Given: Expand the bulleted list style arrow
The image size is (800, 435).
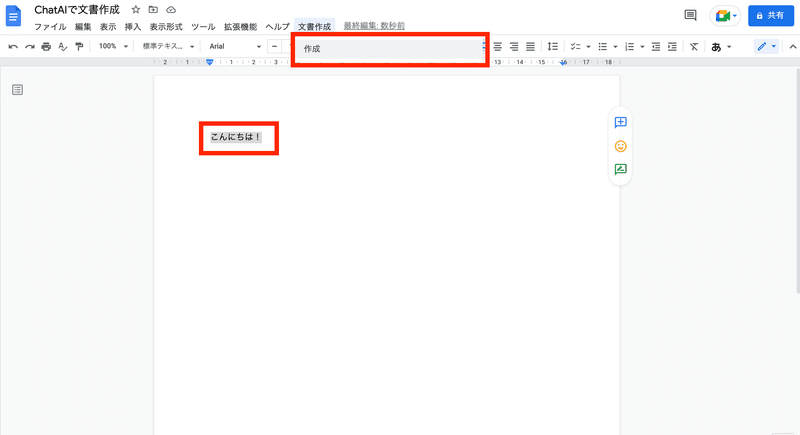Looking at the screenshot, I should (615, 47).
